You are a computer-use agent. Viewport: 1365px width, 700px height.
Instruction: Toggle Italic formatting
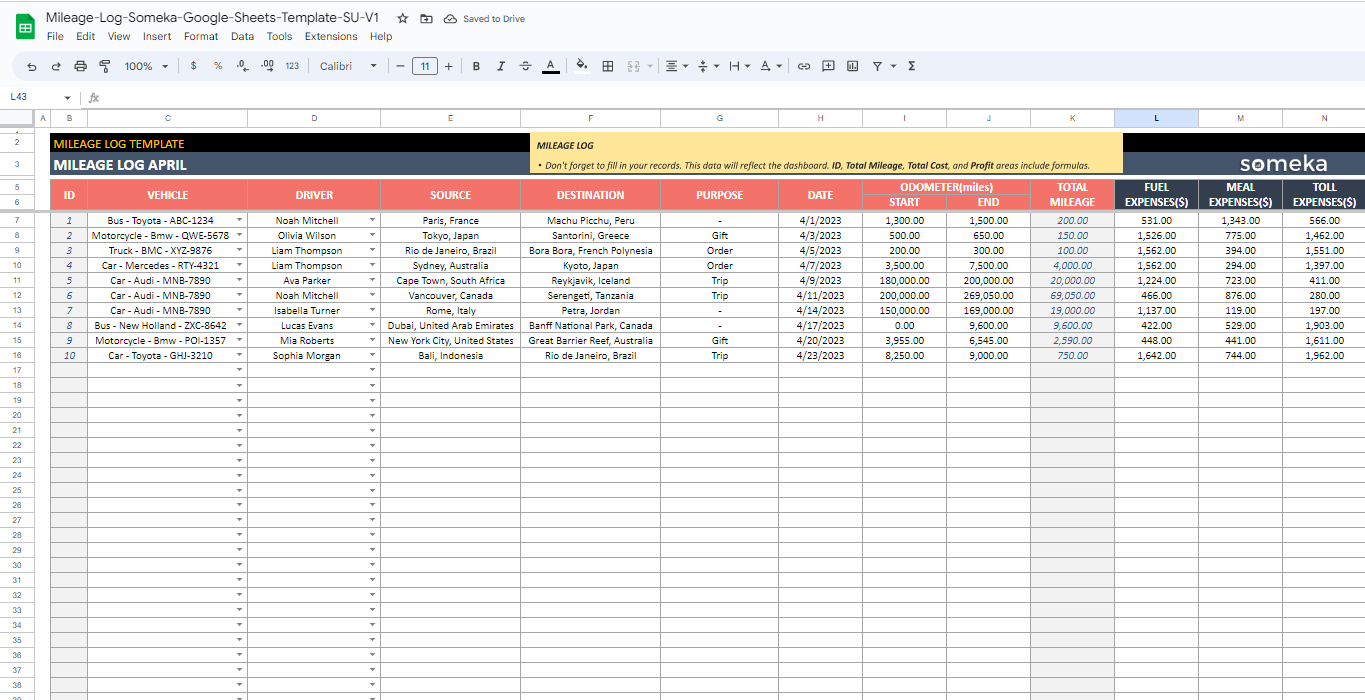(x=500, y=67)
